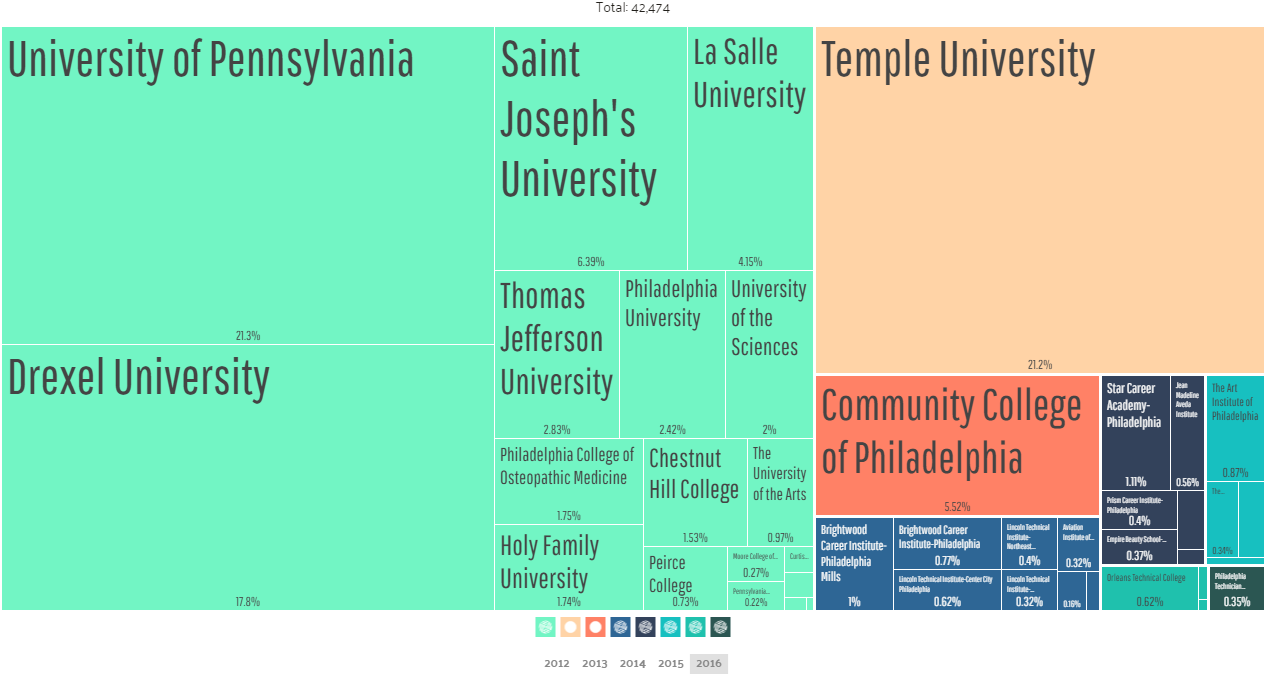This screenshot has height=682, width=1266.
Task: Click the coral red legend icon
Action: (595, 627)
